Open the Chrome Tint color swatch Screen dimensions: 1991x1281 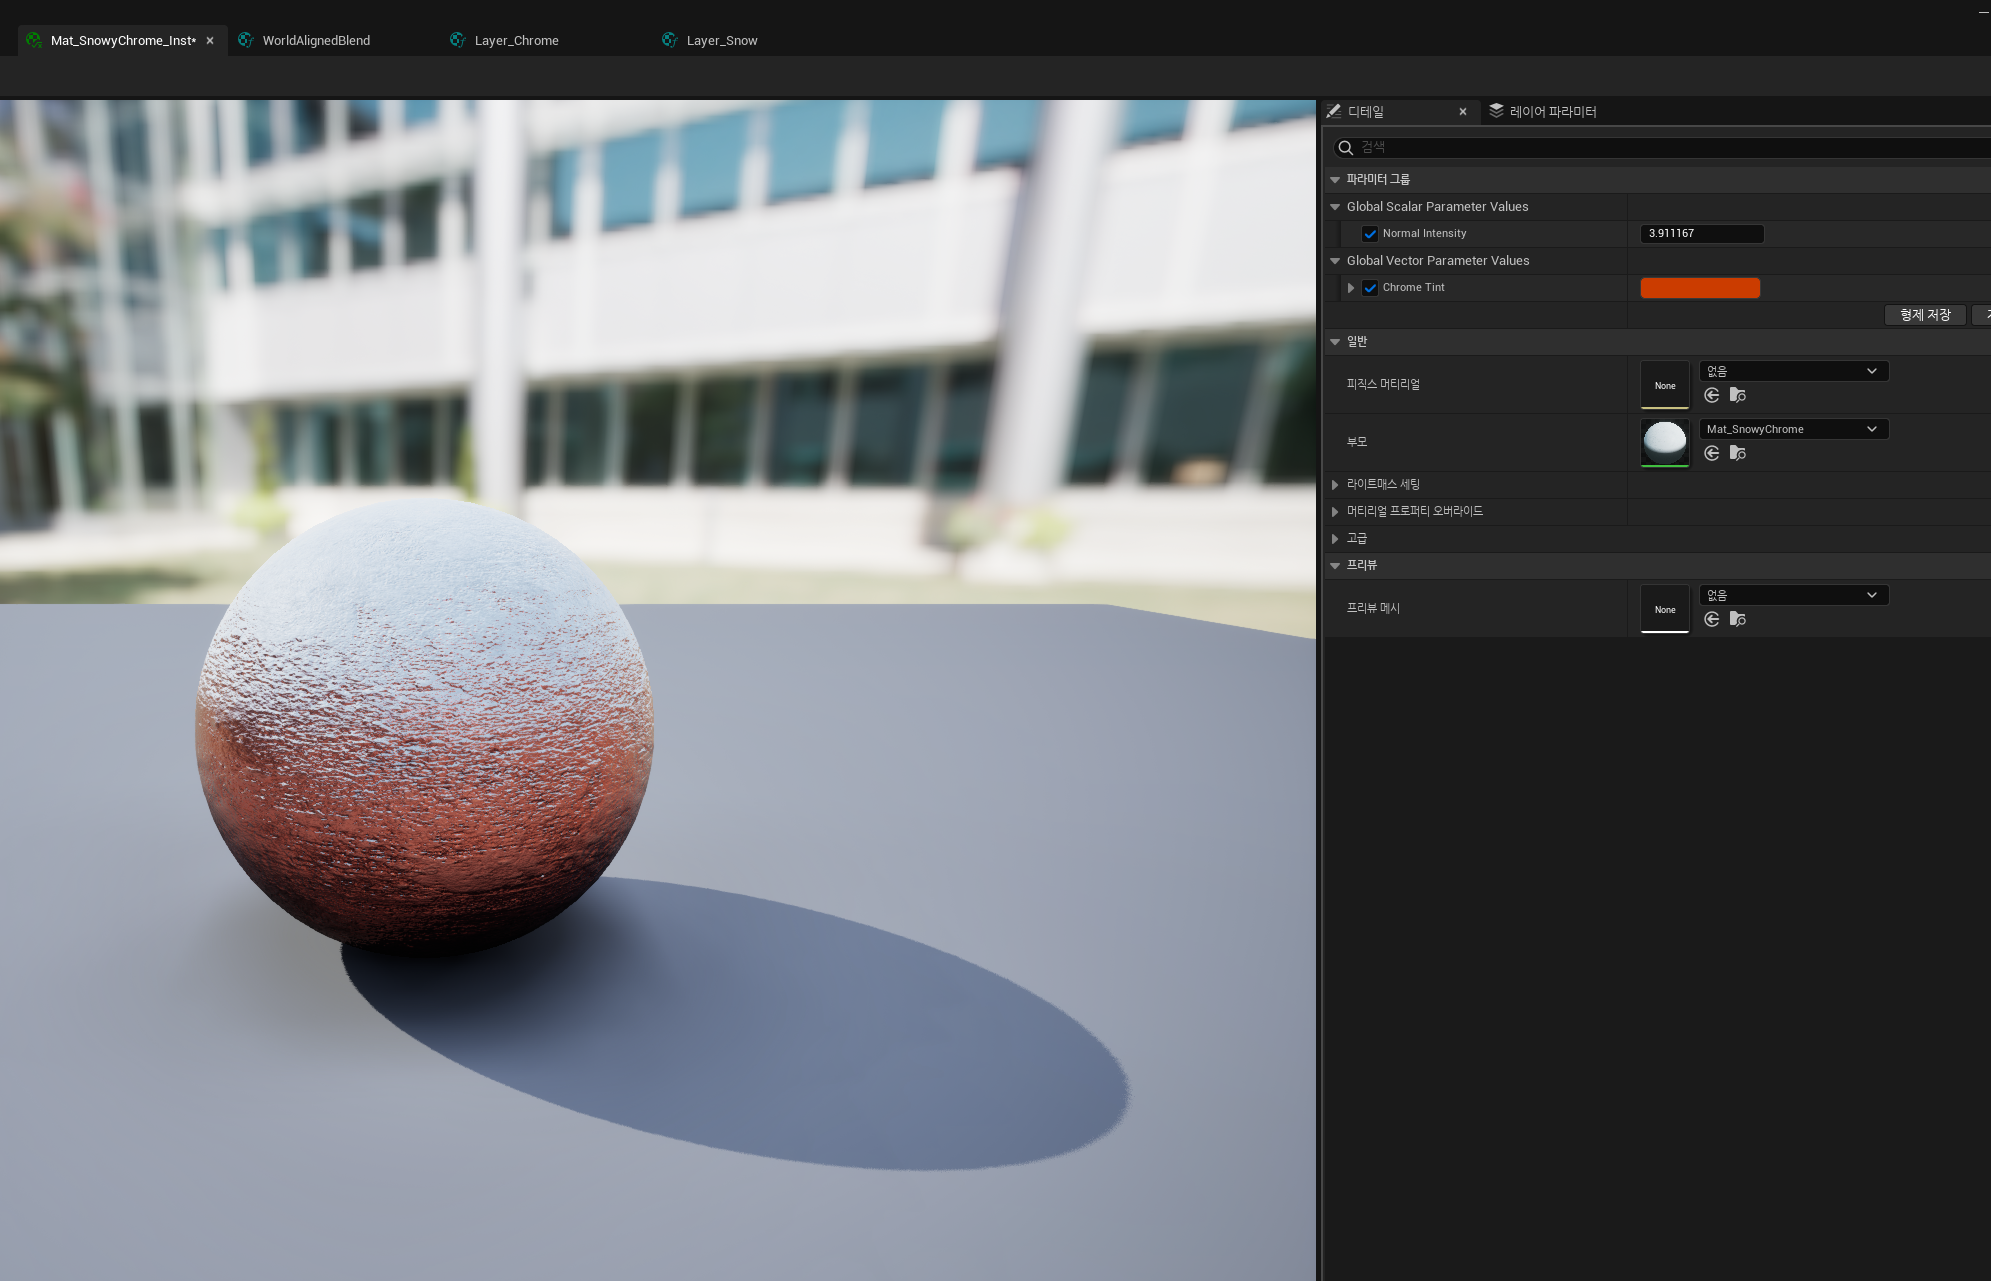tap(1699, 287)
